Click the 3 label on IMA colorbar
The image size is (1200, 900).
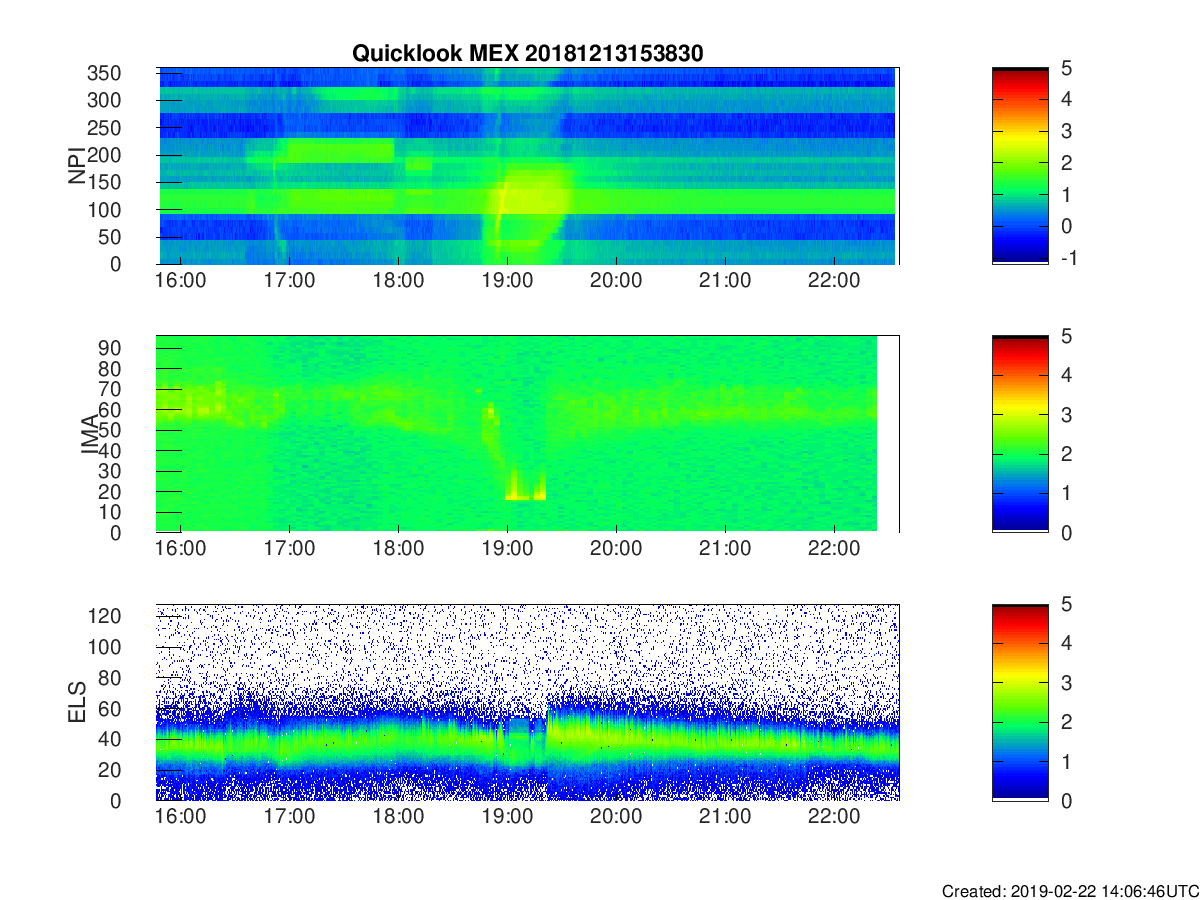coord(1068,414)
